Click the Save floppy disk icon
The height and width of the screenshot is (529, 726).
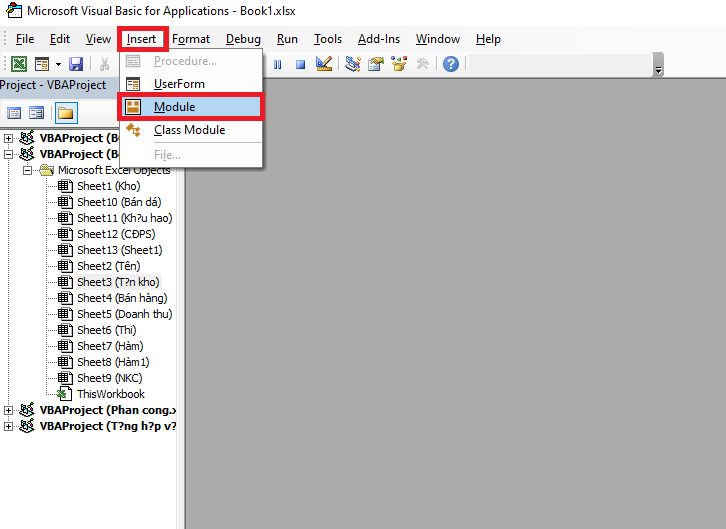tap(76, 64)
